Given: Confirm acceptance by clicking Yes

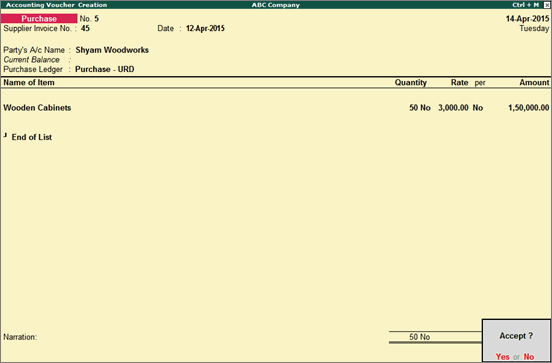Looking at the screenshot, I should [502, 357].
